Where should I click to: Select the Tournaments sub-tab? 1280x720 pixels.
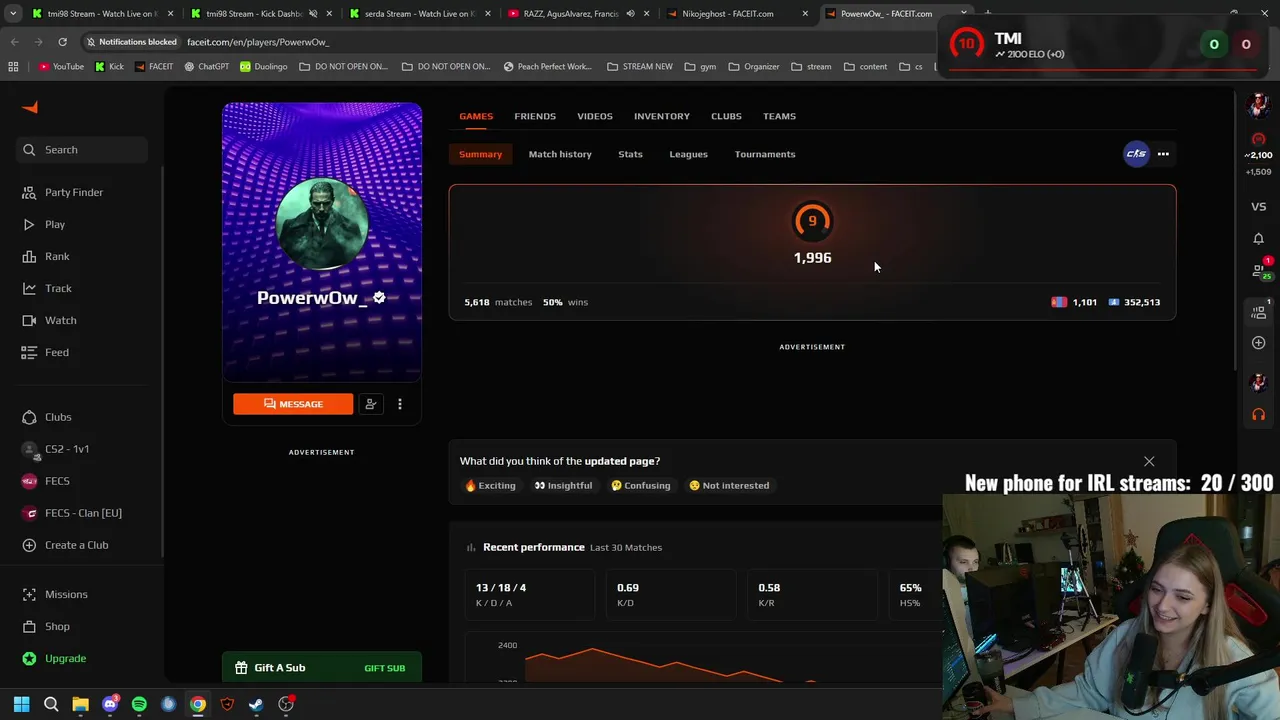(765, 154)
